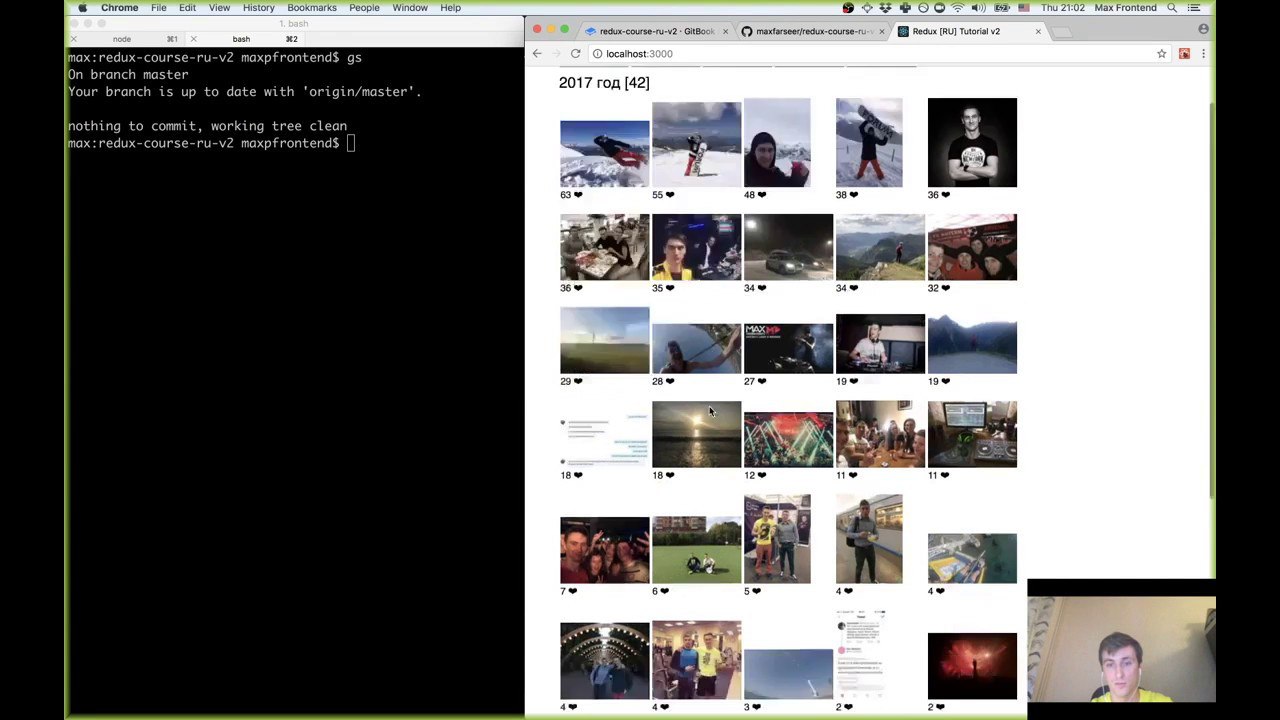Open the Help menu

click(x=450, y=8)
